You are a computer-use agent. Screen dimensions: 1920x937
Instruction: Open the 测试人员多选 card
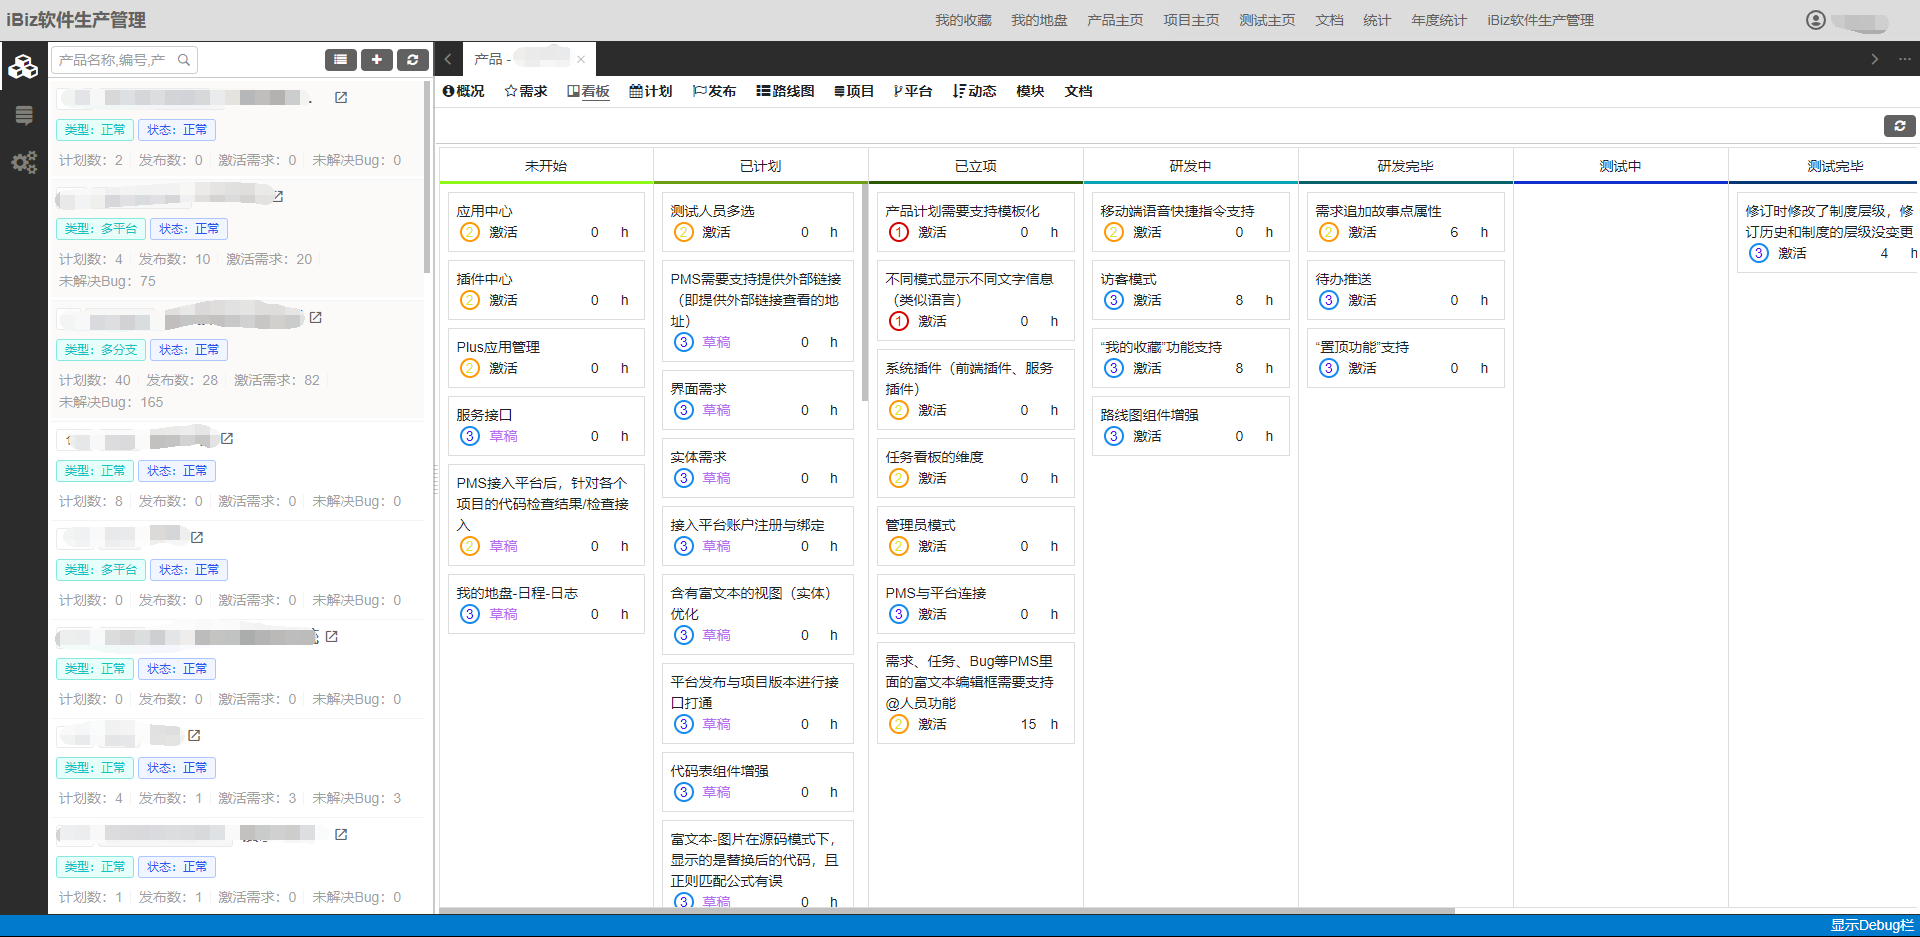(x=758, y=222)
